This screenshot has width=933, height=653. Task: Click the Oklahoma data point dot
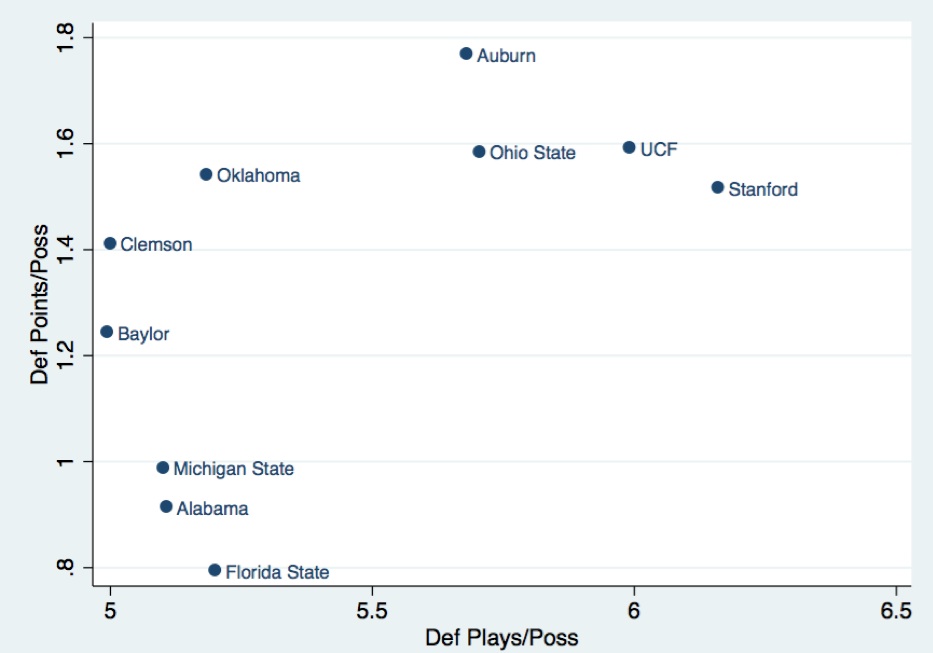click(x=206, y=174)
